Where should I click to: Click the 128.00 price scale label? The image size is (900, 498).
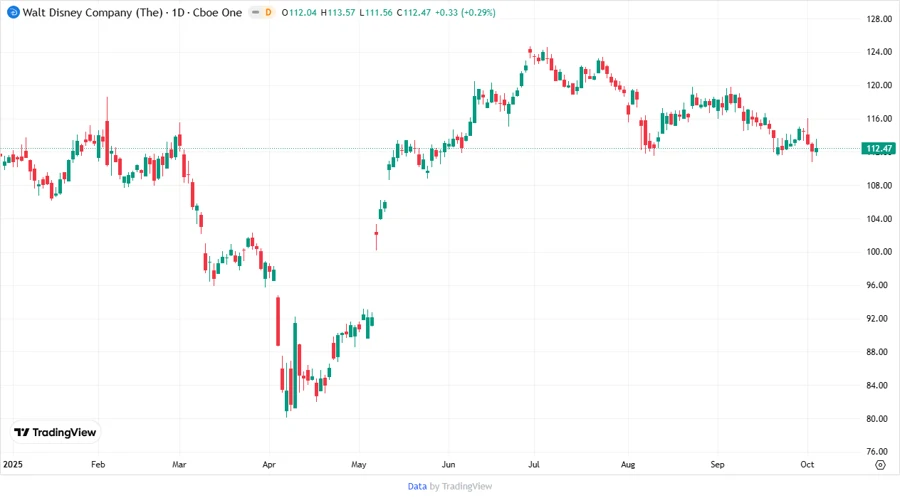point(879,19)
